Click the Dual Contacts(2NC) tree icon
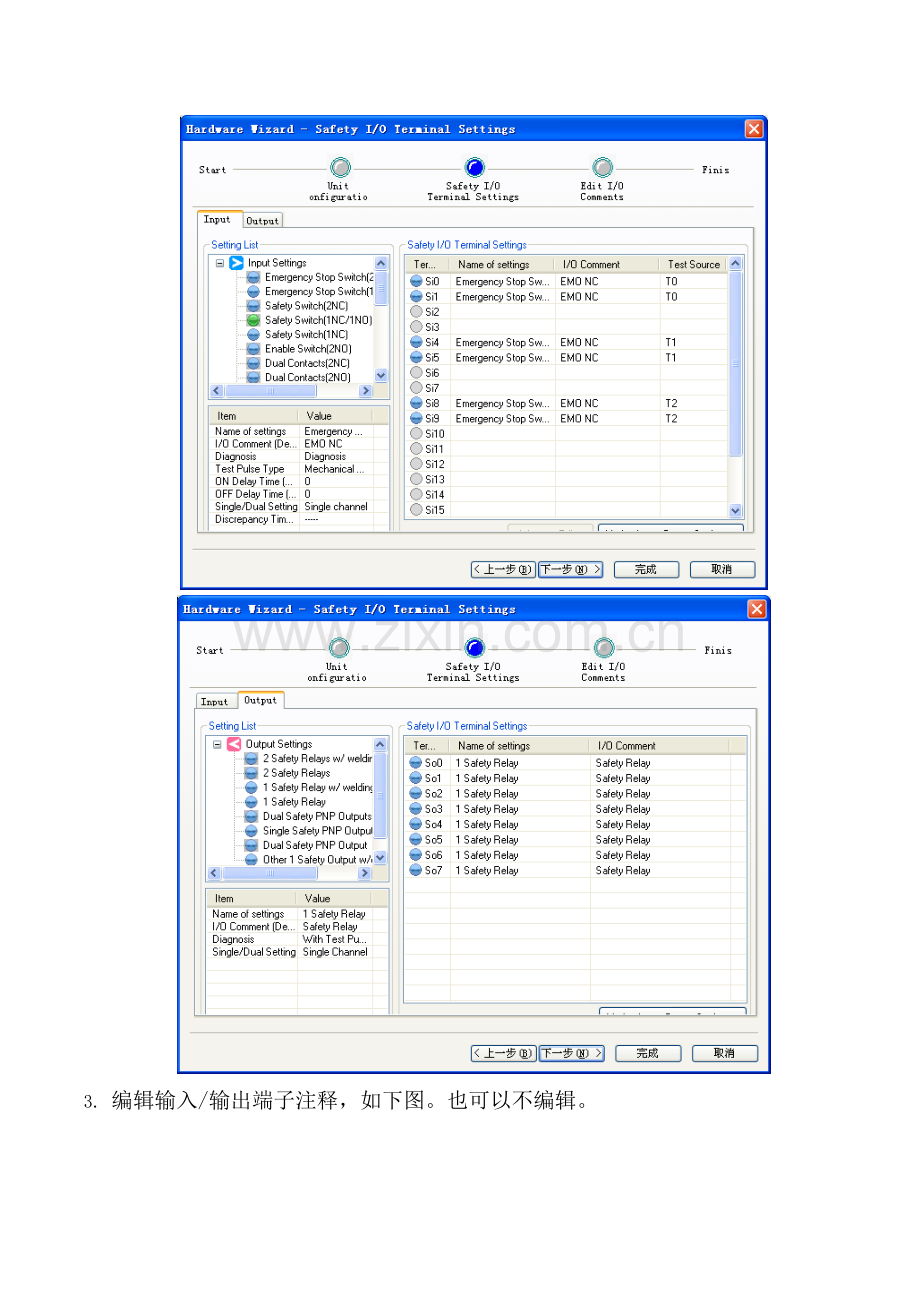 tap(253, 363)
